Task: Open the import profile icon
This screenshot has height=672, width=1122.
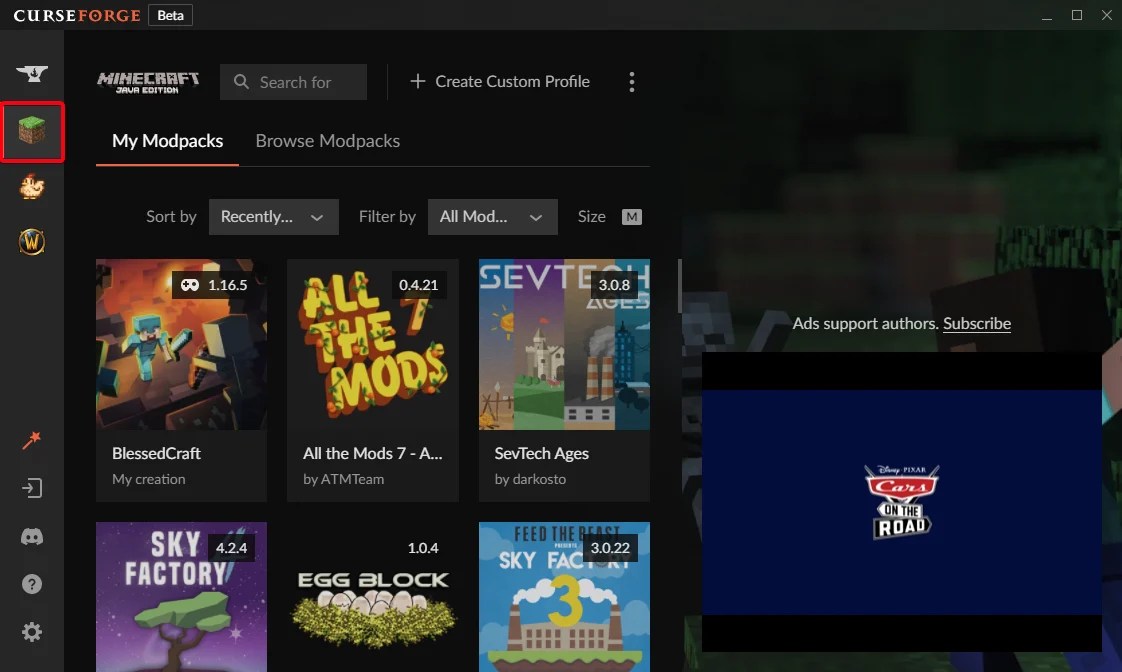Action: click(32, 488)
